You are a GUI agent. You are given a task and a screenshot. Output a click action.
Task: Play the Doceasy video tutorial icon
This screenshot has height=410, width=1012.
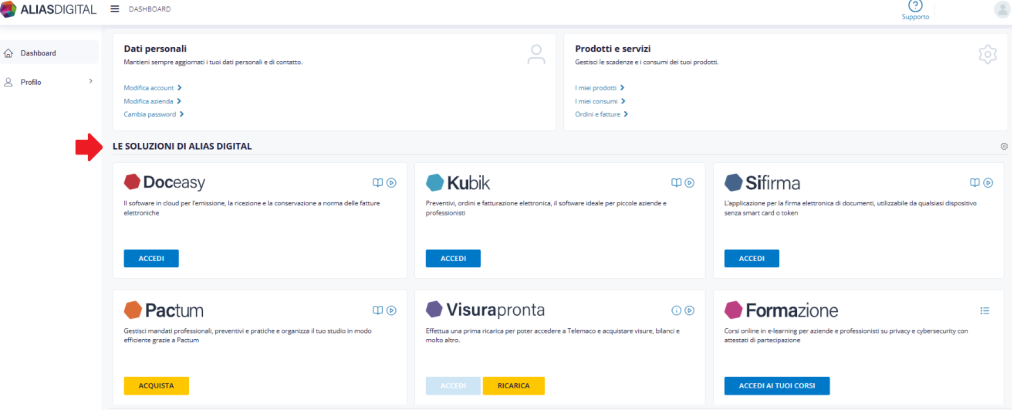pyautogui.click(x=391, y=183)
